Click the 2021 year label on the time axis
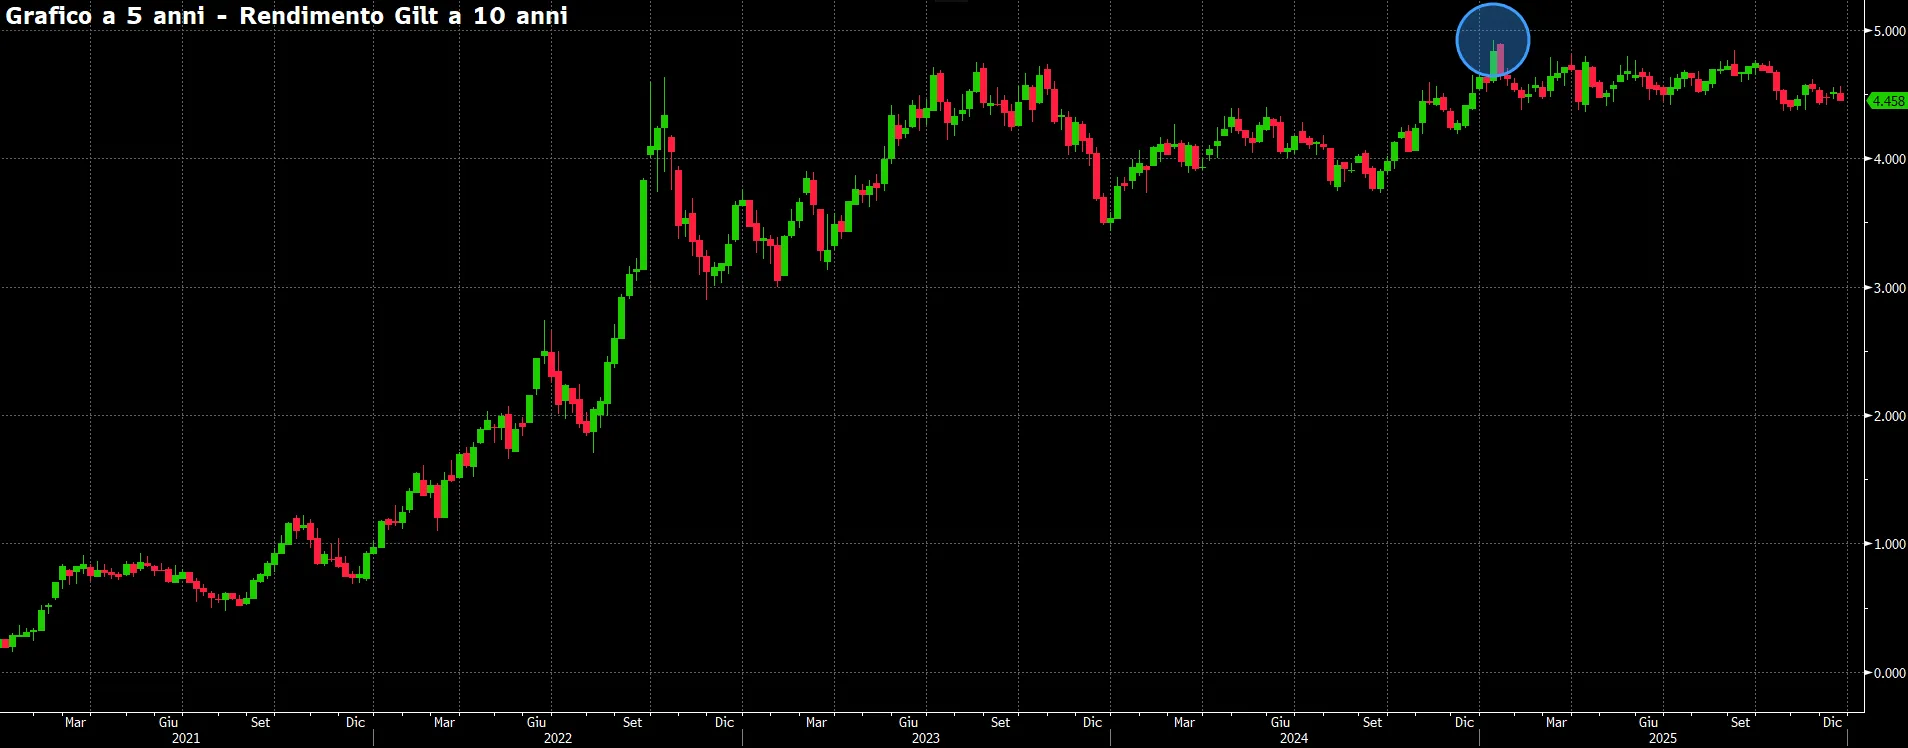1908x748 pixels. click(186, 738)
